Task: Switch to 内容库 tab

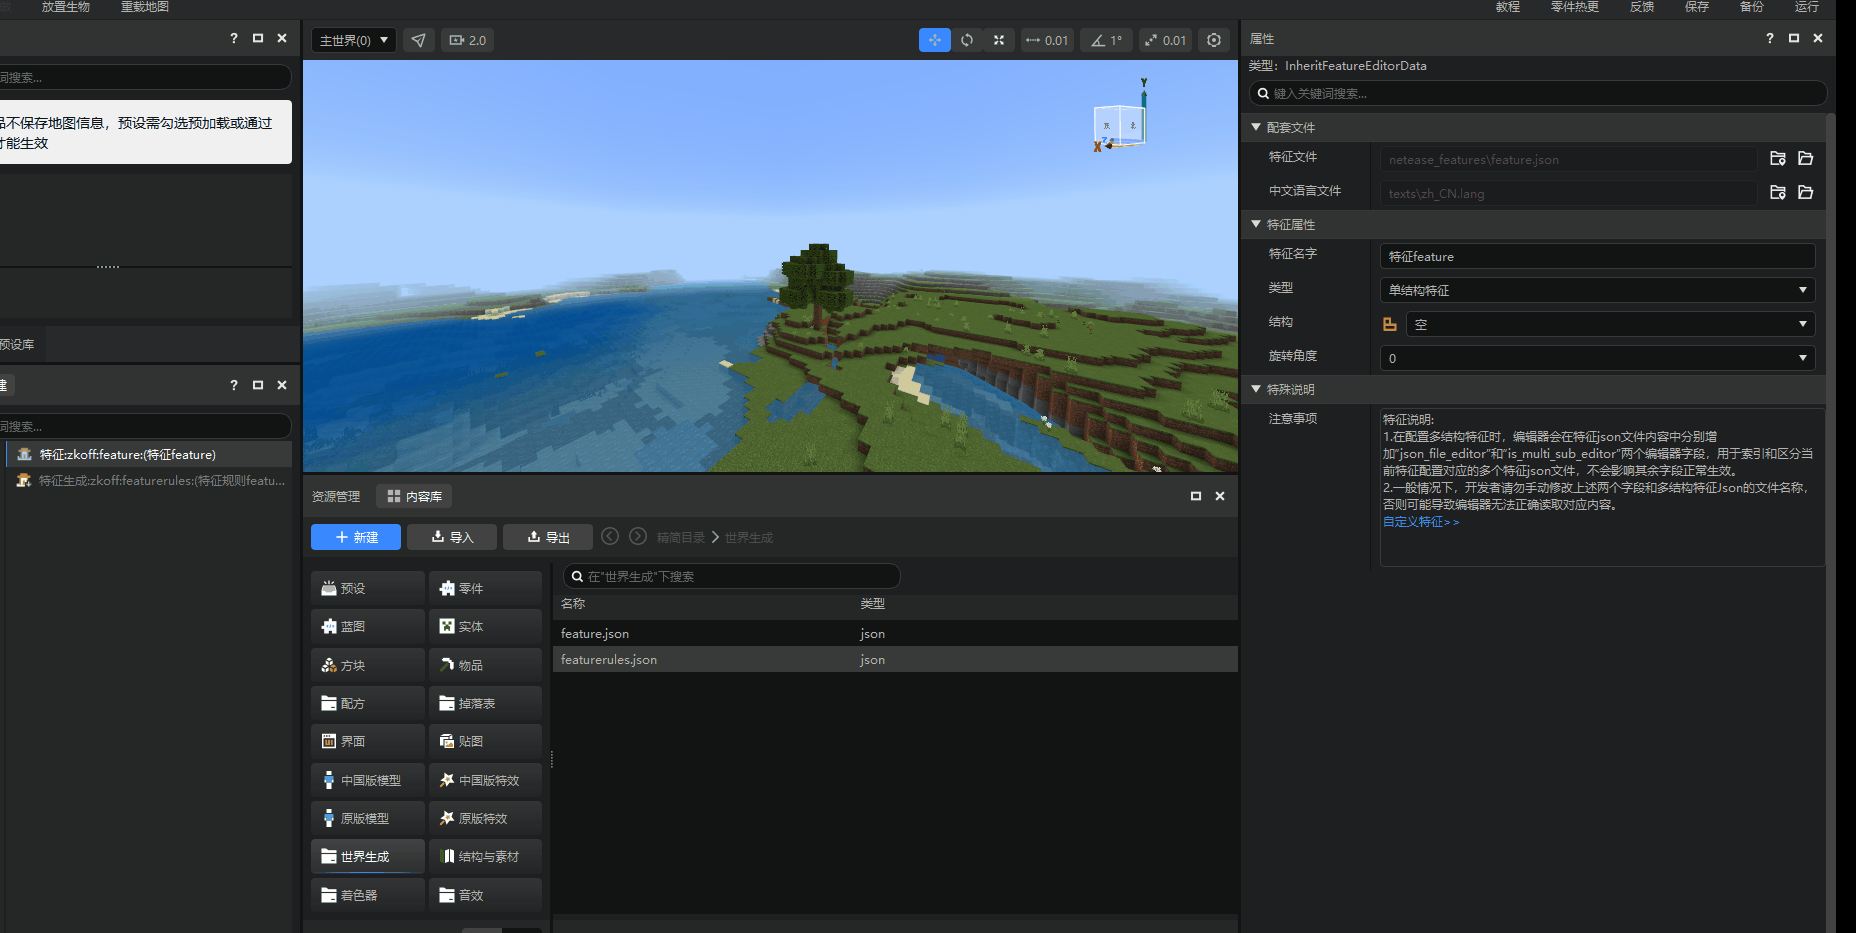Action: tap(414, 496)
